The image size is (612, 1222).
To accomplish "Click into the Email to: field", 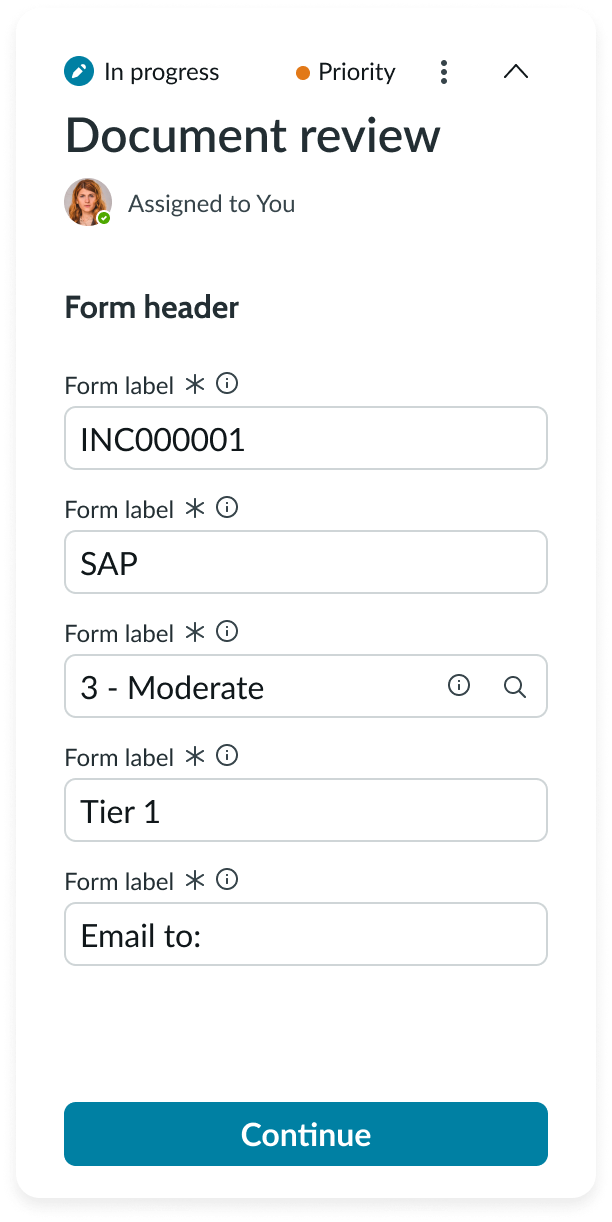I will coord(305,934).
